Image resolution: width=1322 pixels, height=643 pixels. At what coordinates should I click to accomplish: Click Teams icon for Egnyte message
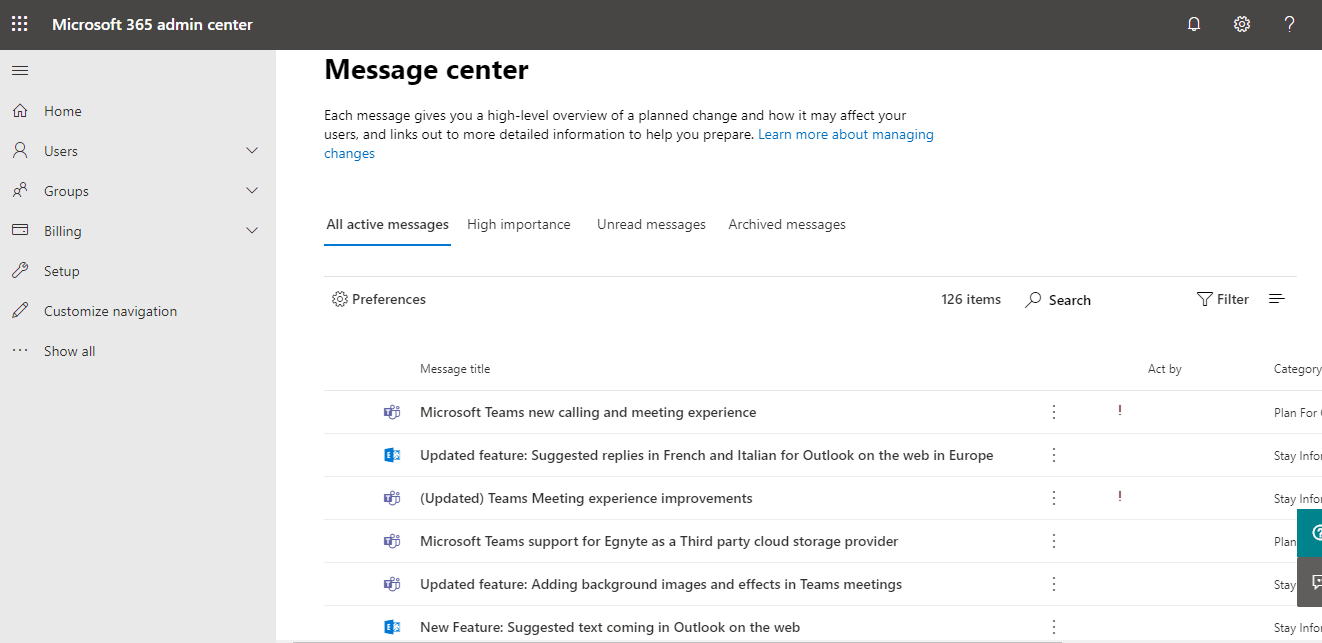coord(393,541)
